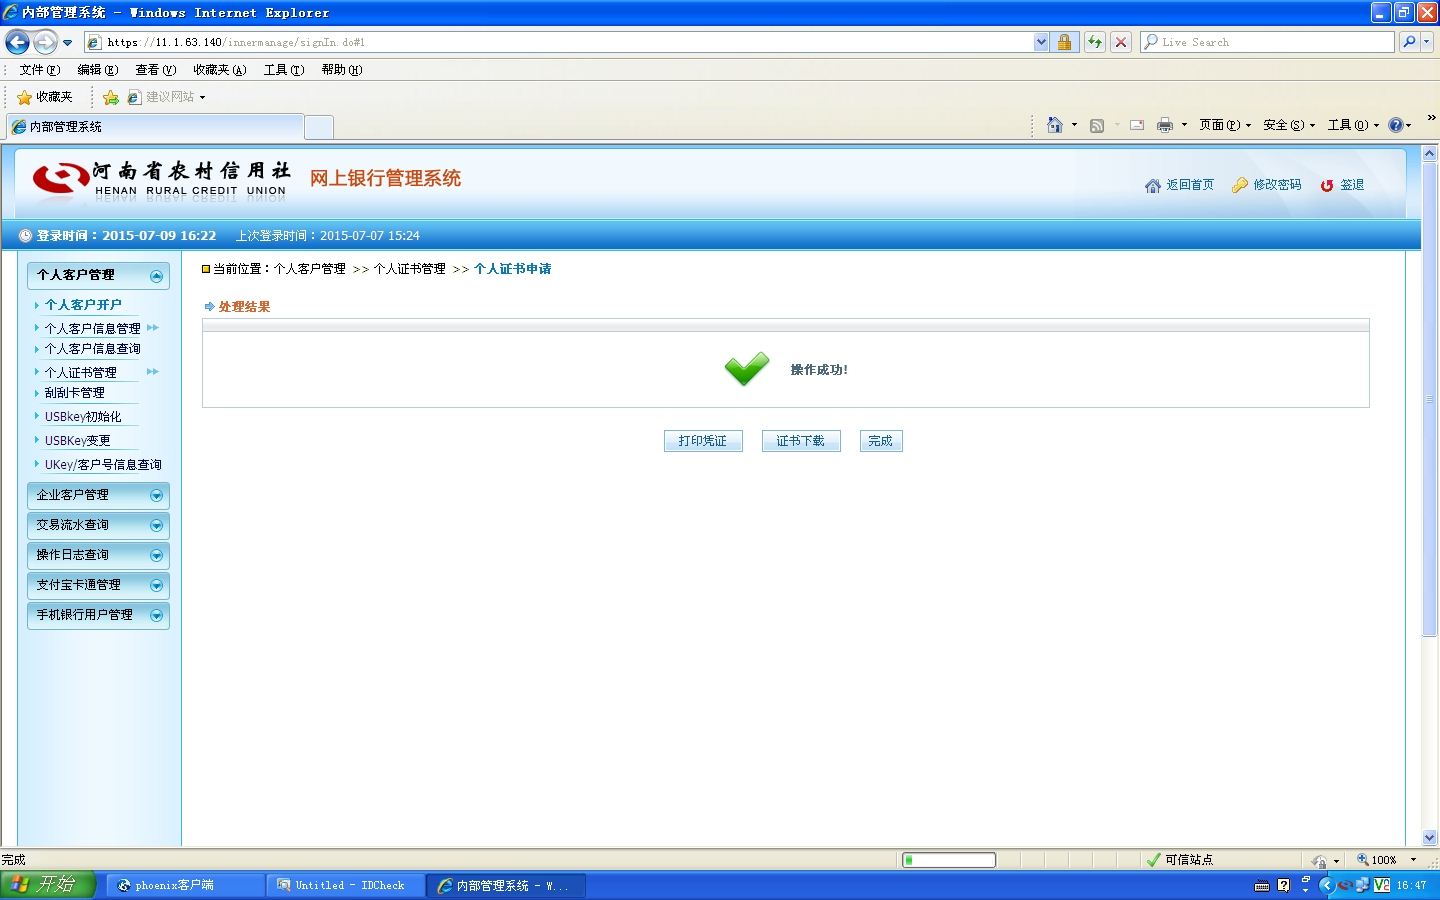Click the Print icon in command bar
This screenshot has width=1440, height=900.
[x=1165, y=125]
